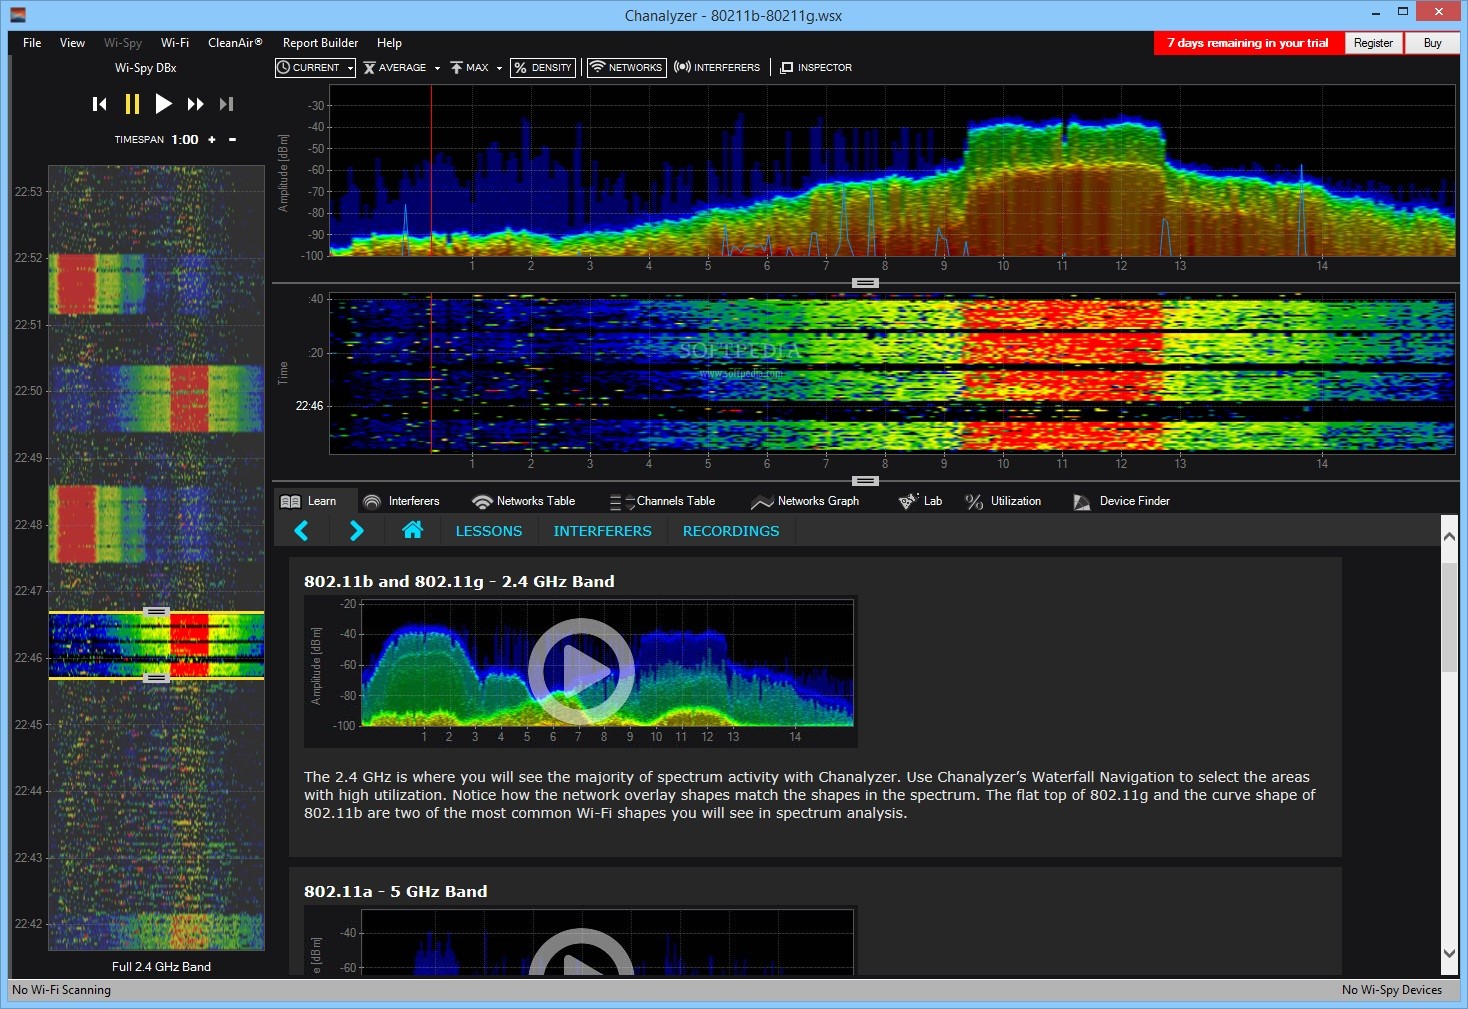Screen dimensions: 1468x1009
Task: Go to Learn home page
Action: click(412, 530)
